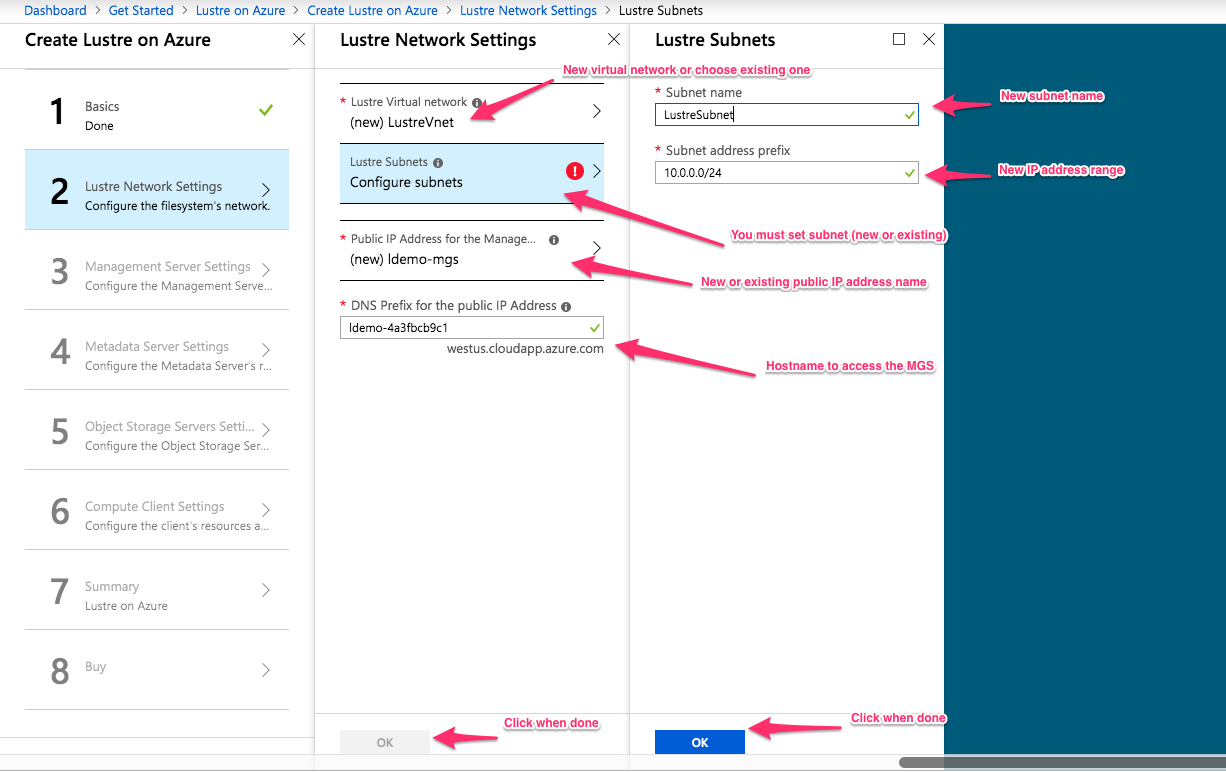The height and width of the screenshot is (772, 1226).
Task: Click the chevron on Metadata Server Settings step
Action: (266, 350)
